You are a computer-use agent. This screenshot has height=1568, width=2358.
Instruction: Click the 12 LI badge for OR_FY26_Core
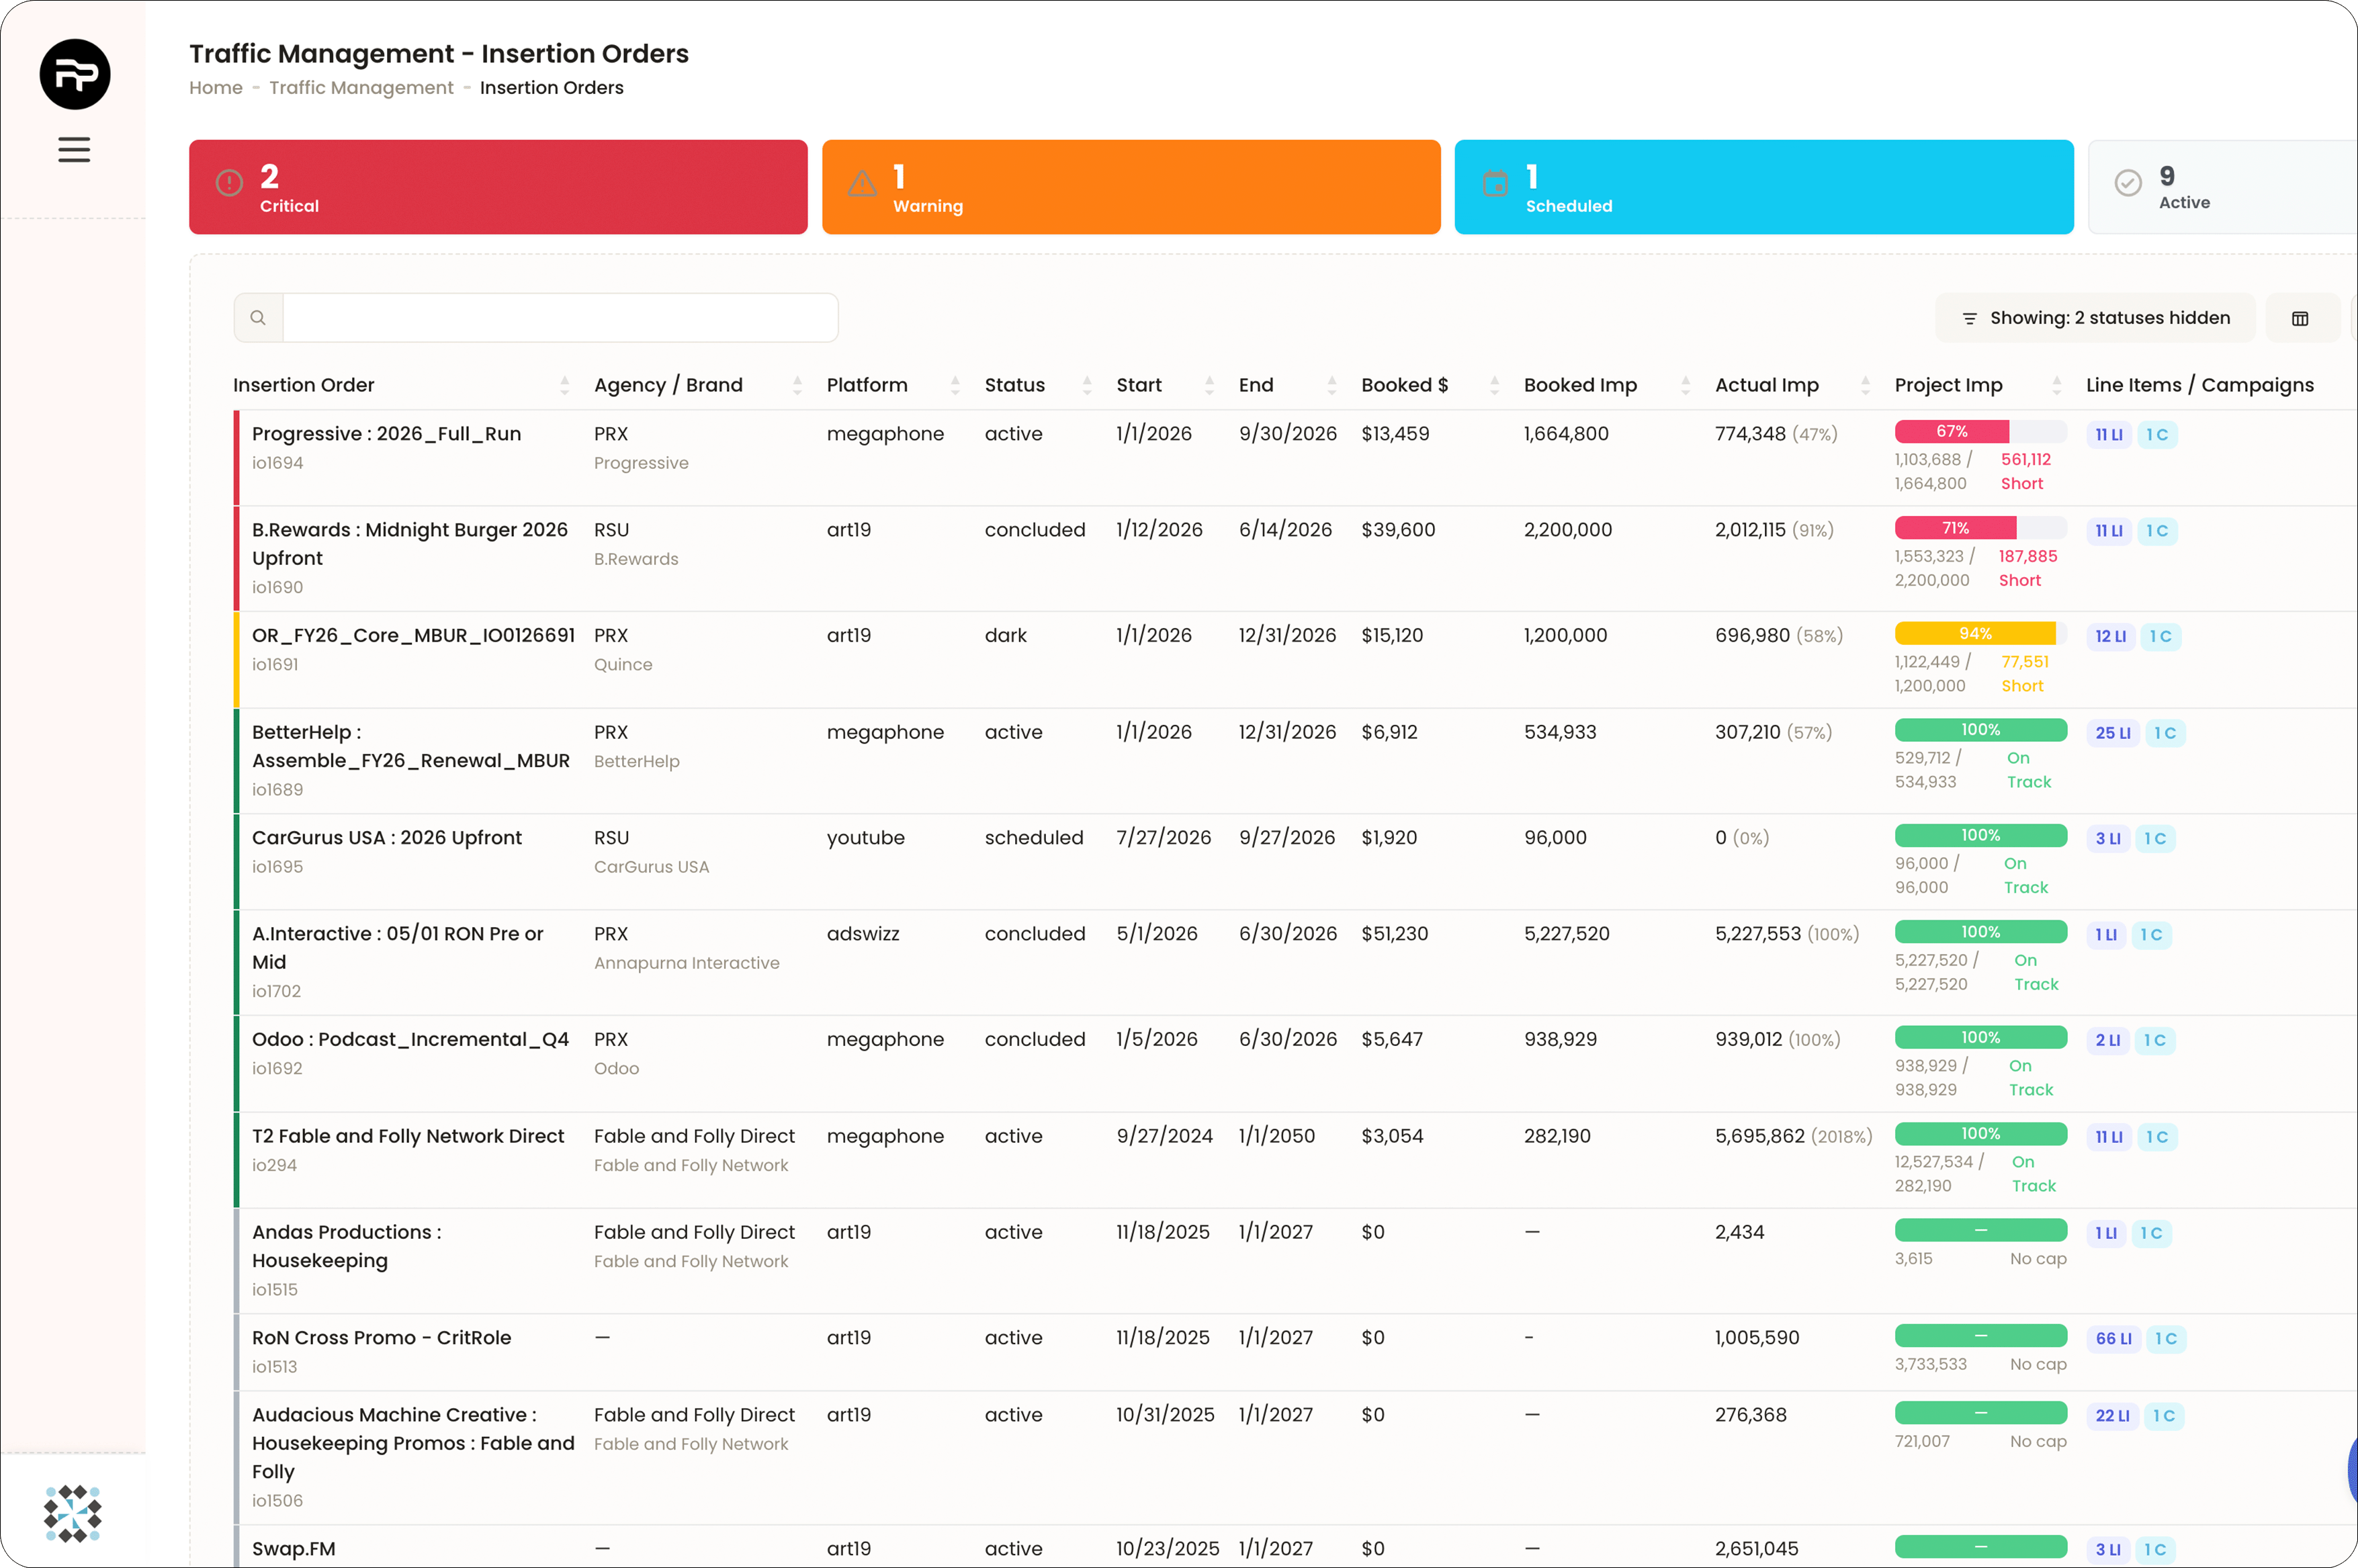coord(2110,637)
